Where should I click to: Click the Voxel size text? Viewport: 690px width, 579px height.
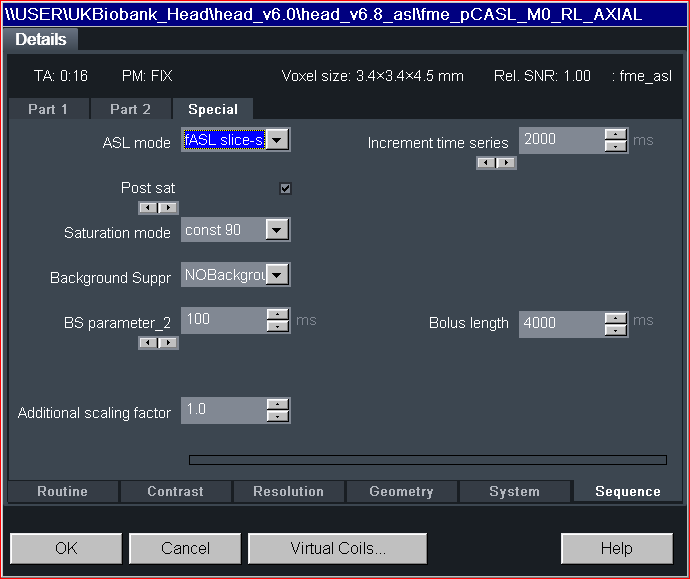click(x=372, y=76)
